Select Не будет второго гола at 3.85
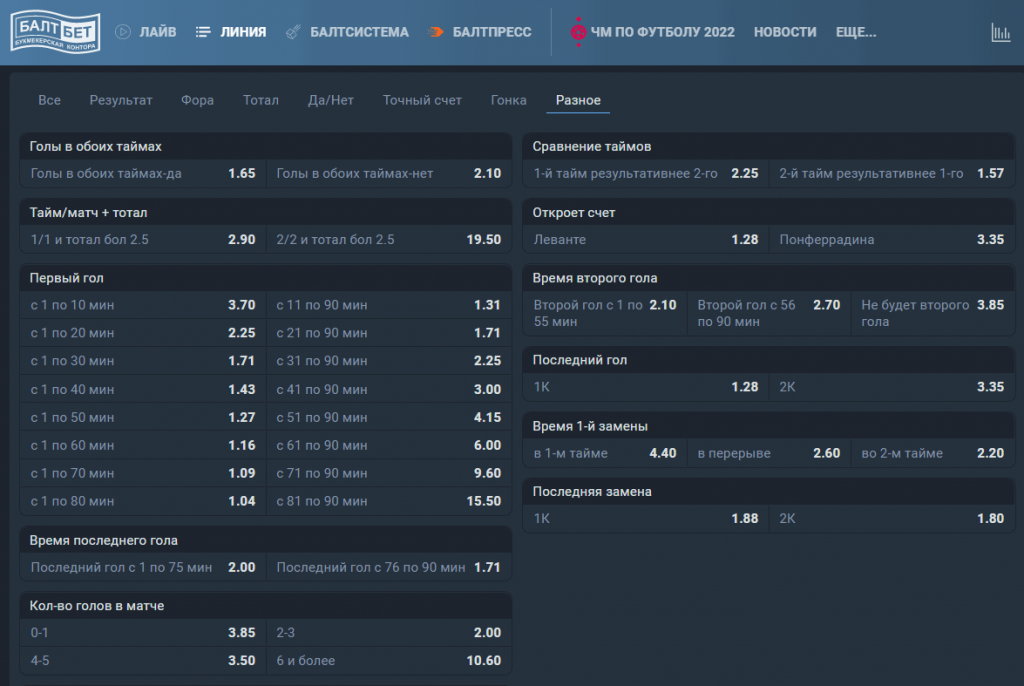 point(932,313)
